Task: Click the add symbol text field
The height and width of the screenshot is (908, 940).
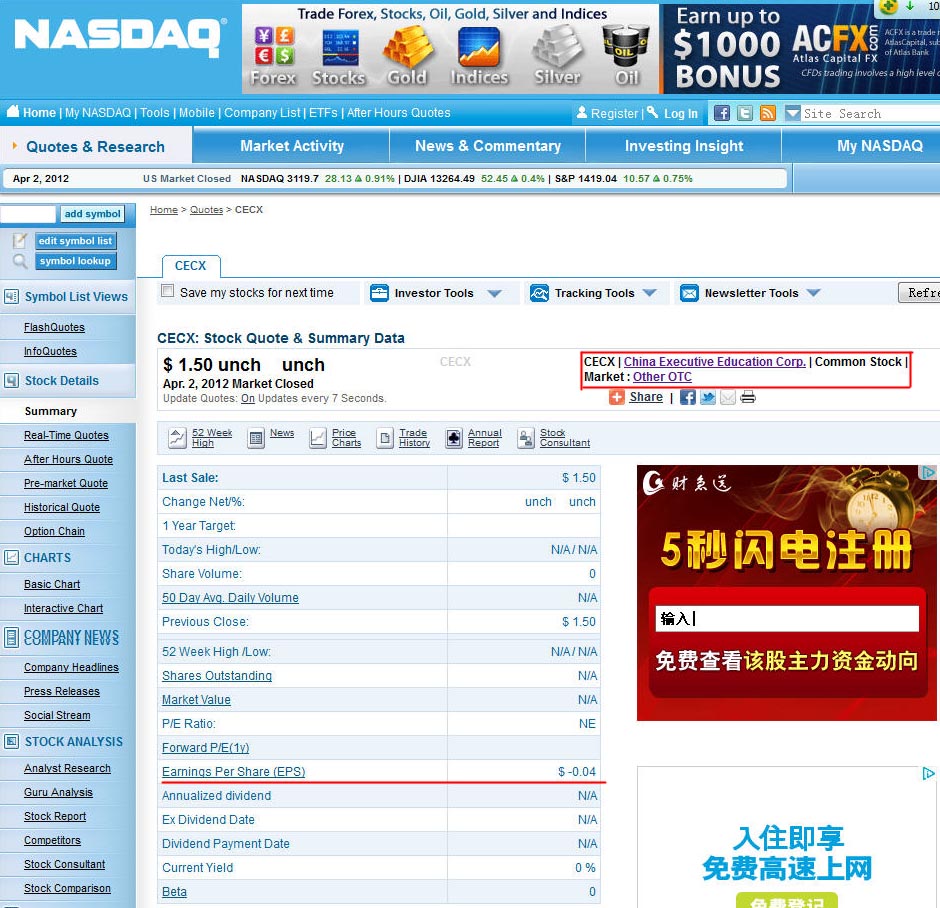Action: pyautogui.click(x=28, y=214)
